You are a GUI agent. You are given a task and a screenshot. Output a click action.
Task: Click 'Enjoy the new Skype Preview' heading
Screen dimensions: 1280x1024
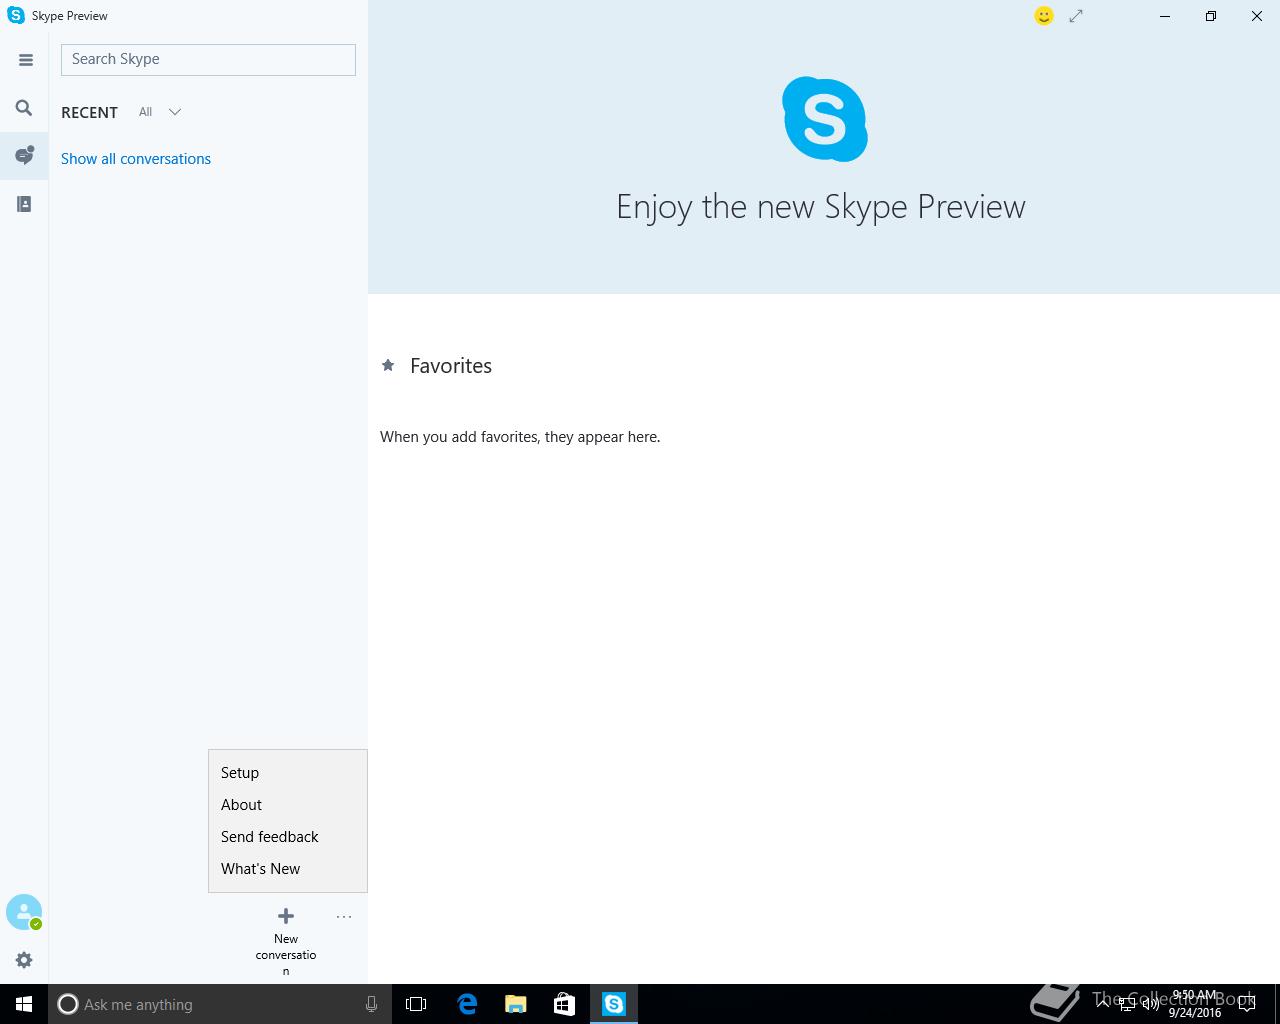(x=821, y=207)
